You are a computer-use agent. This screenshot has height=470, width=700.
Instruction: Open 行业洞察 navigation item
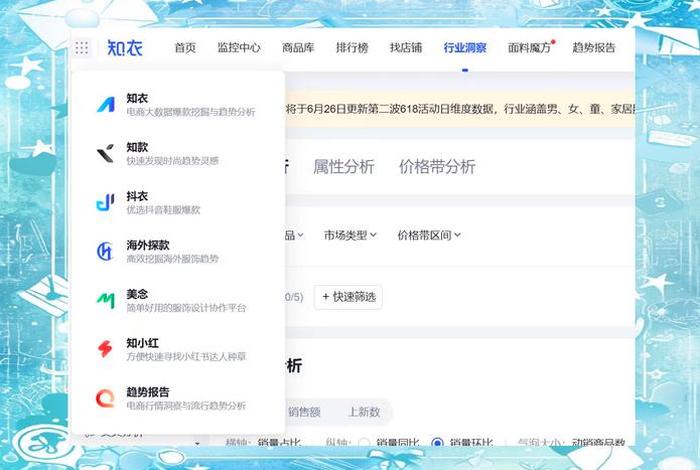click(x=465, y=48)
